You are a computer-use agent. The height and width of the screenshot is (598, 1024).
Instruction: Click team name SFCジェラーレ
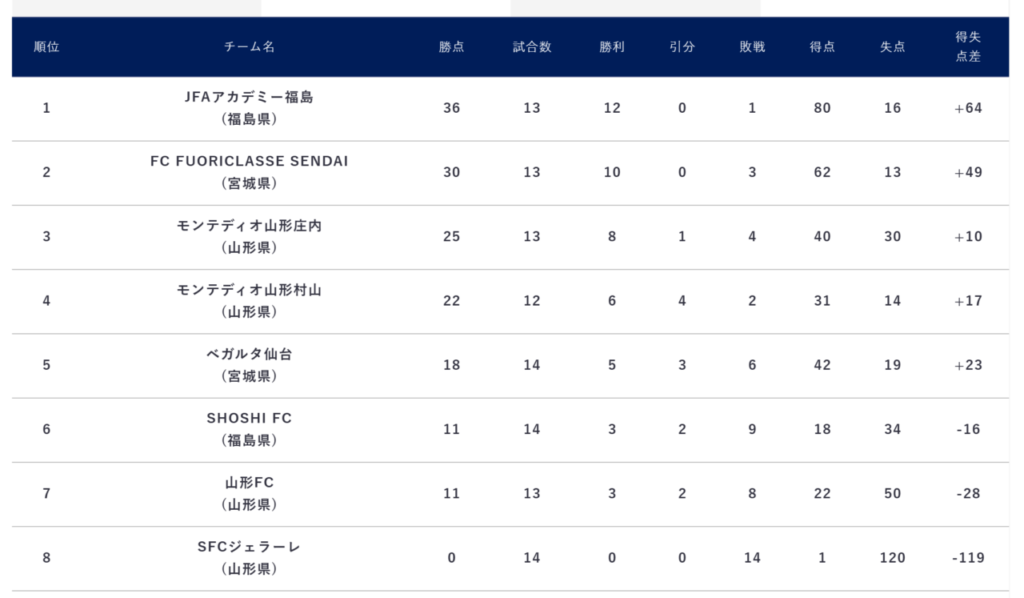click(x=249, y=547)
